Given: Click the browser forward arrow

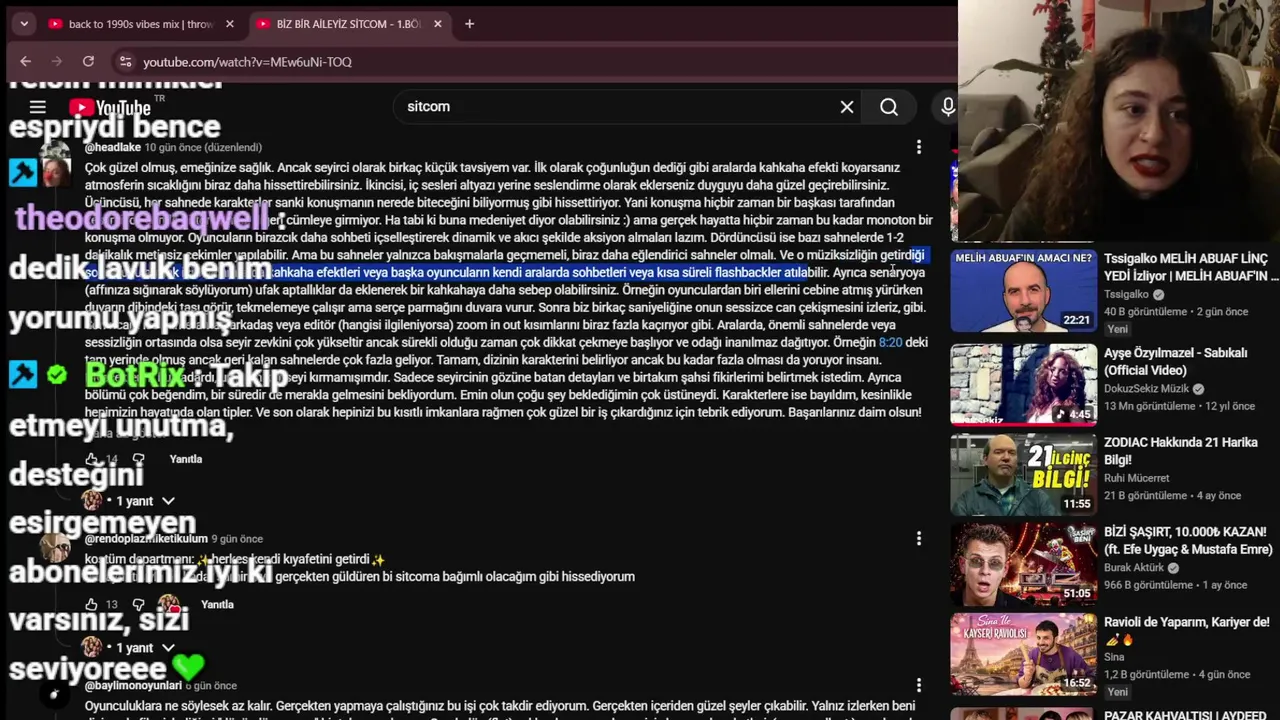Looking at the screenshot, I should (57, 62).
